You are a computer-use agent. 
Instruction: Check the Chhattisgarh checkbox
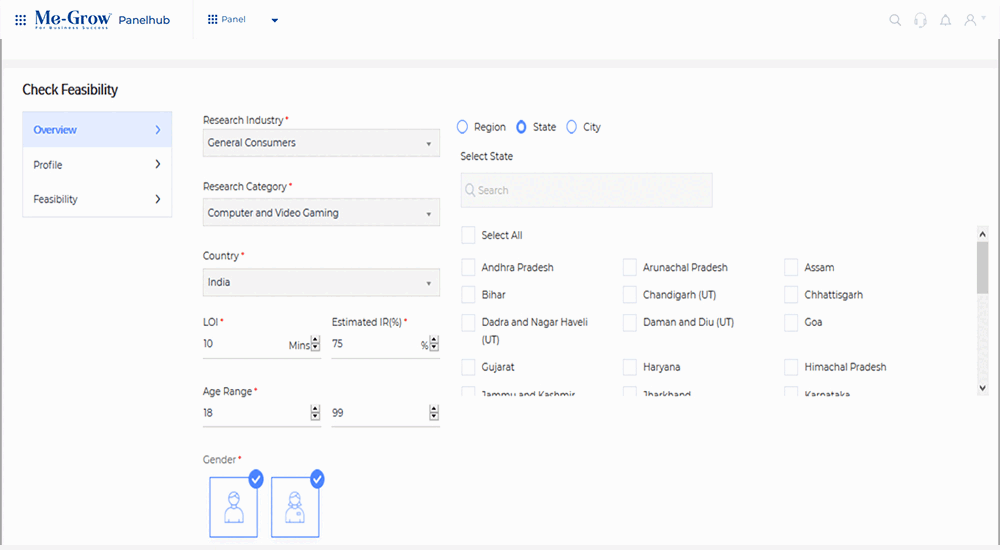pyautogui.click(x=791, y=295)
